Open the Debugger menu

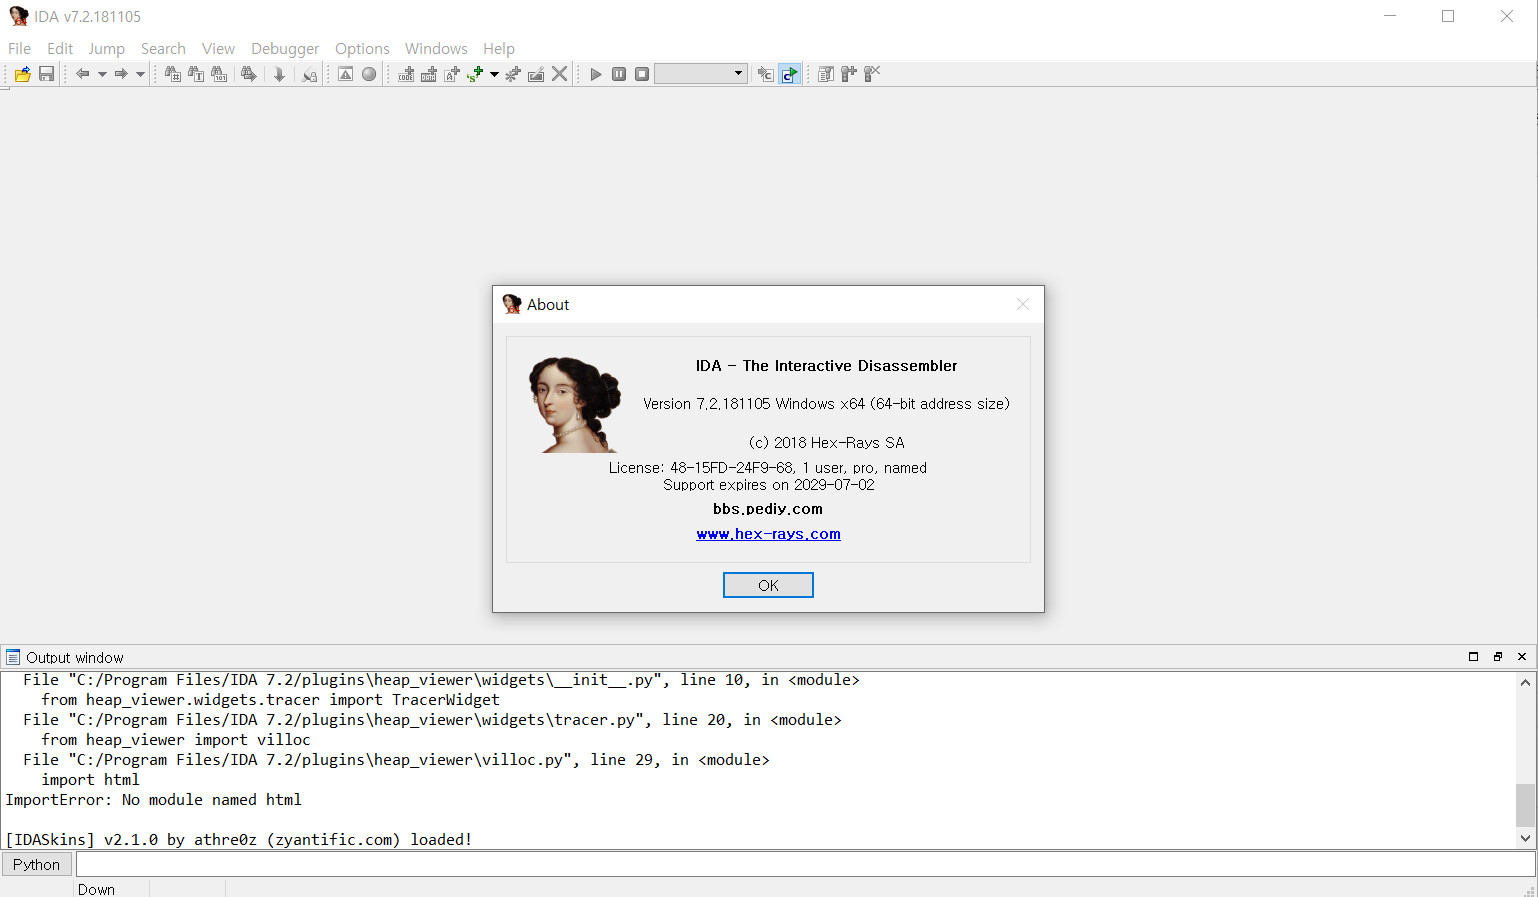coord(285,48)
